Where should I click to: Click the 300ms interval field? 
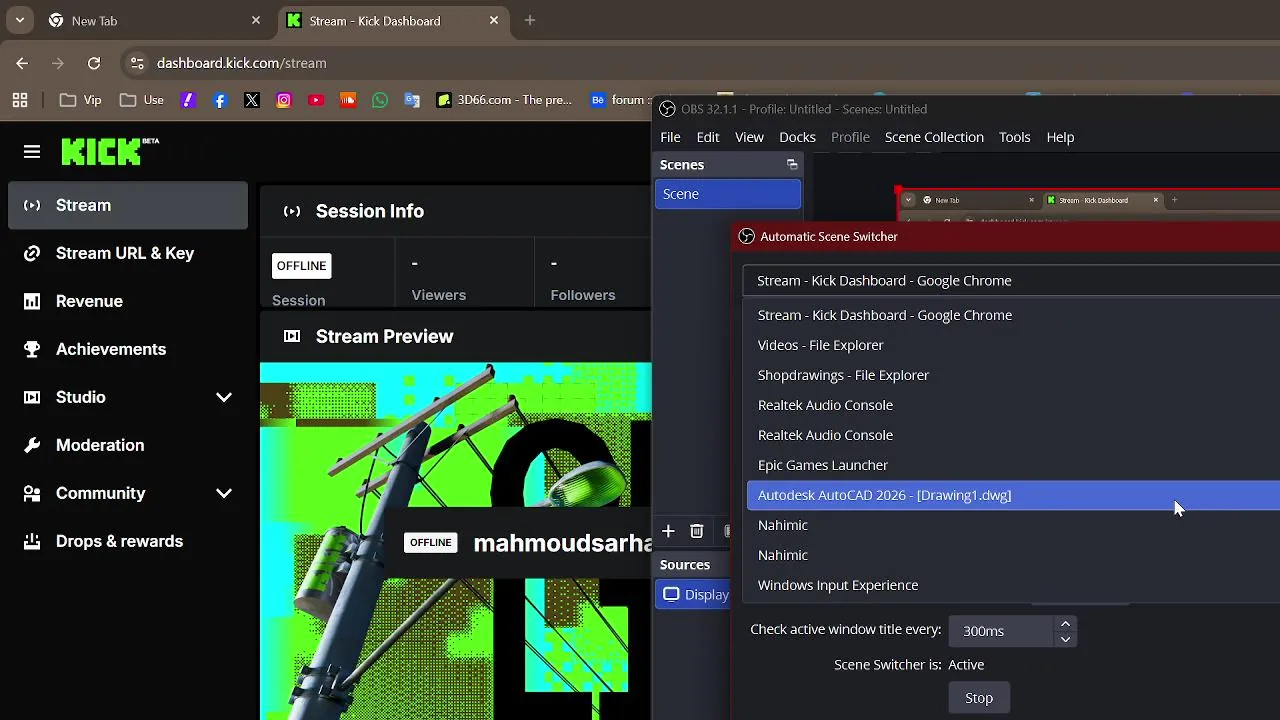tap(1002, 631)
